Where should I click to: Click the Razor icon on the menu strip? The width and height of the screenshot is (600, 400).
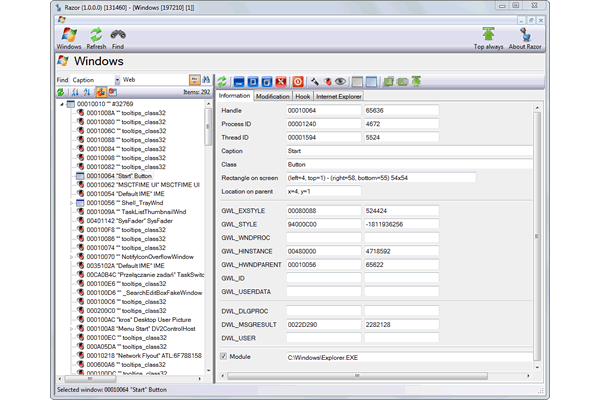62,20
